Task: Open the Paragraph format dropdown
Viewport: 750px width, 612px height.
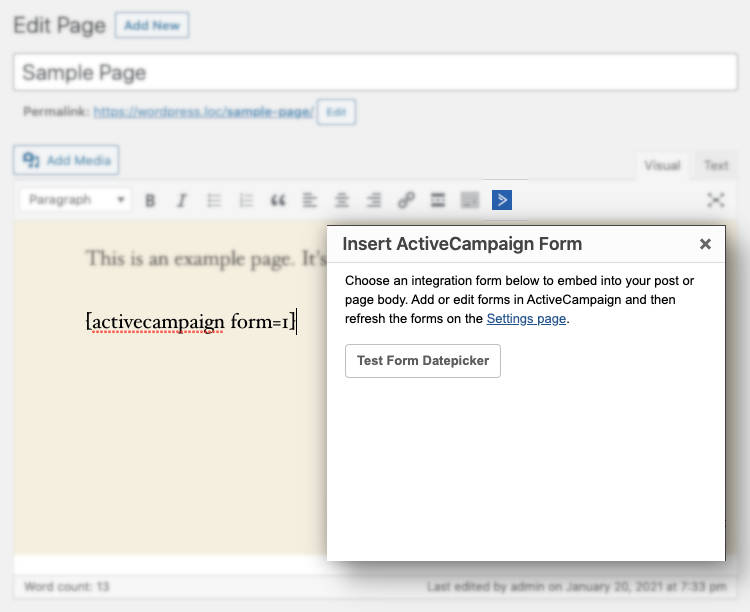Action: [x=75, y=200]
